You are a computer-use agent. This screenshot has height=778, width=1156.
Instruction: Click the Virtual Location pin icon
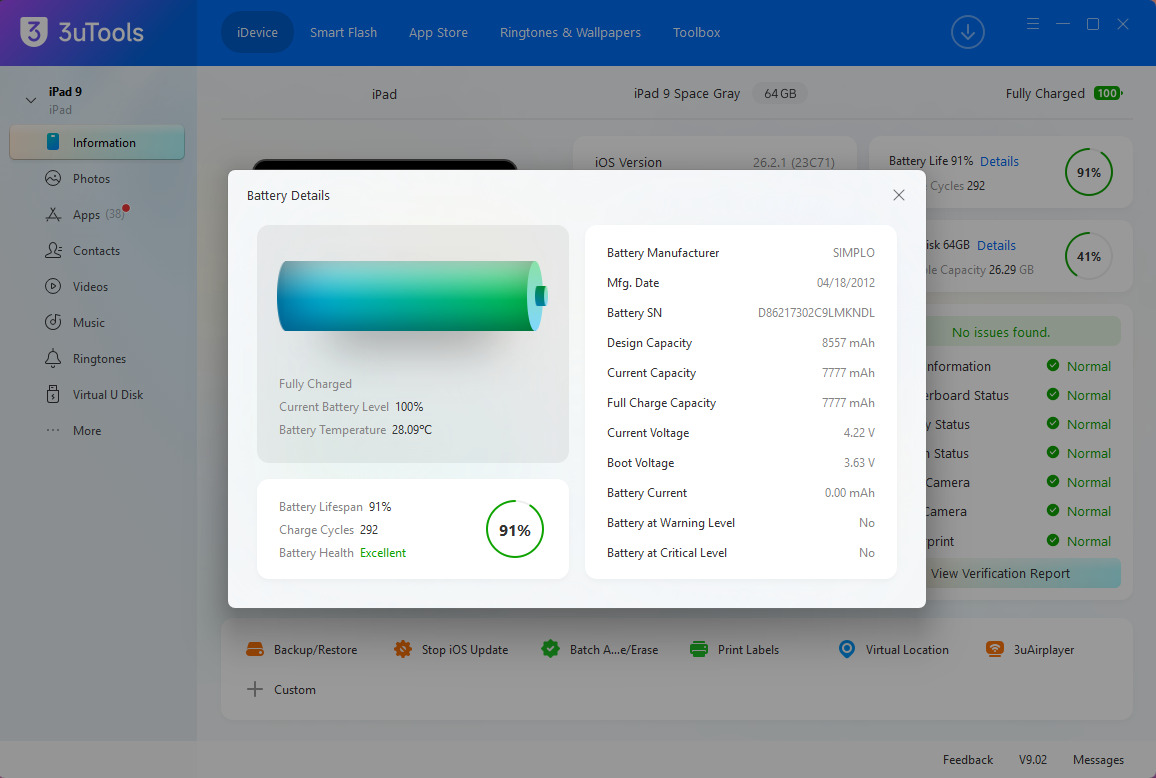(846, 649)
